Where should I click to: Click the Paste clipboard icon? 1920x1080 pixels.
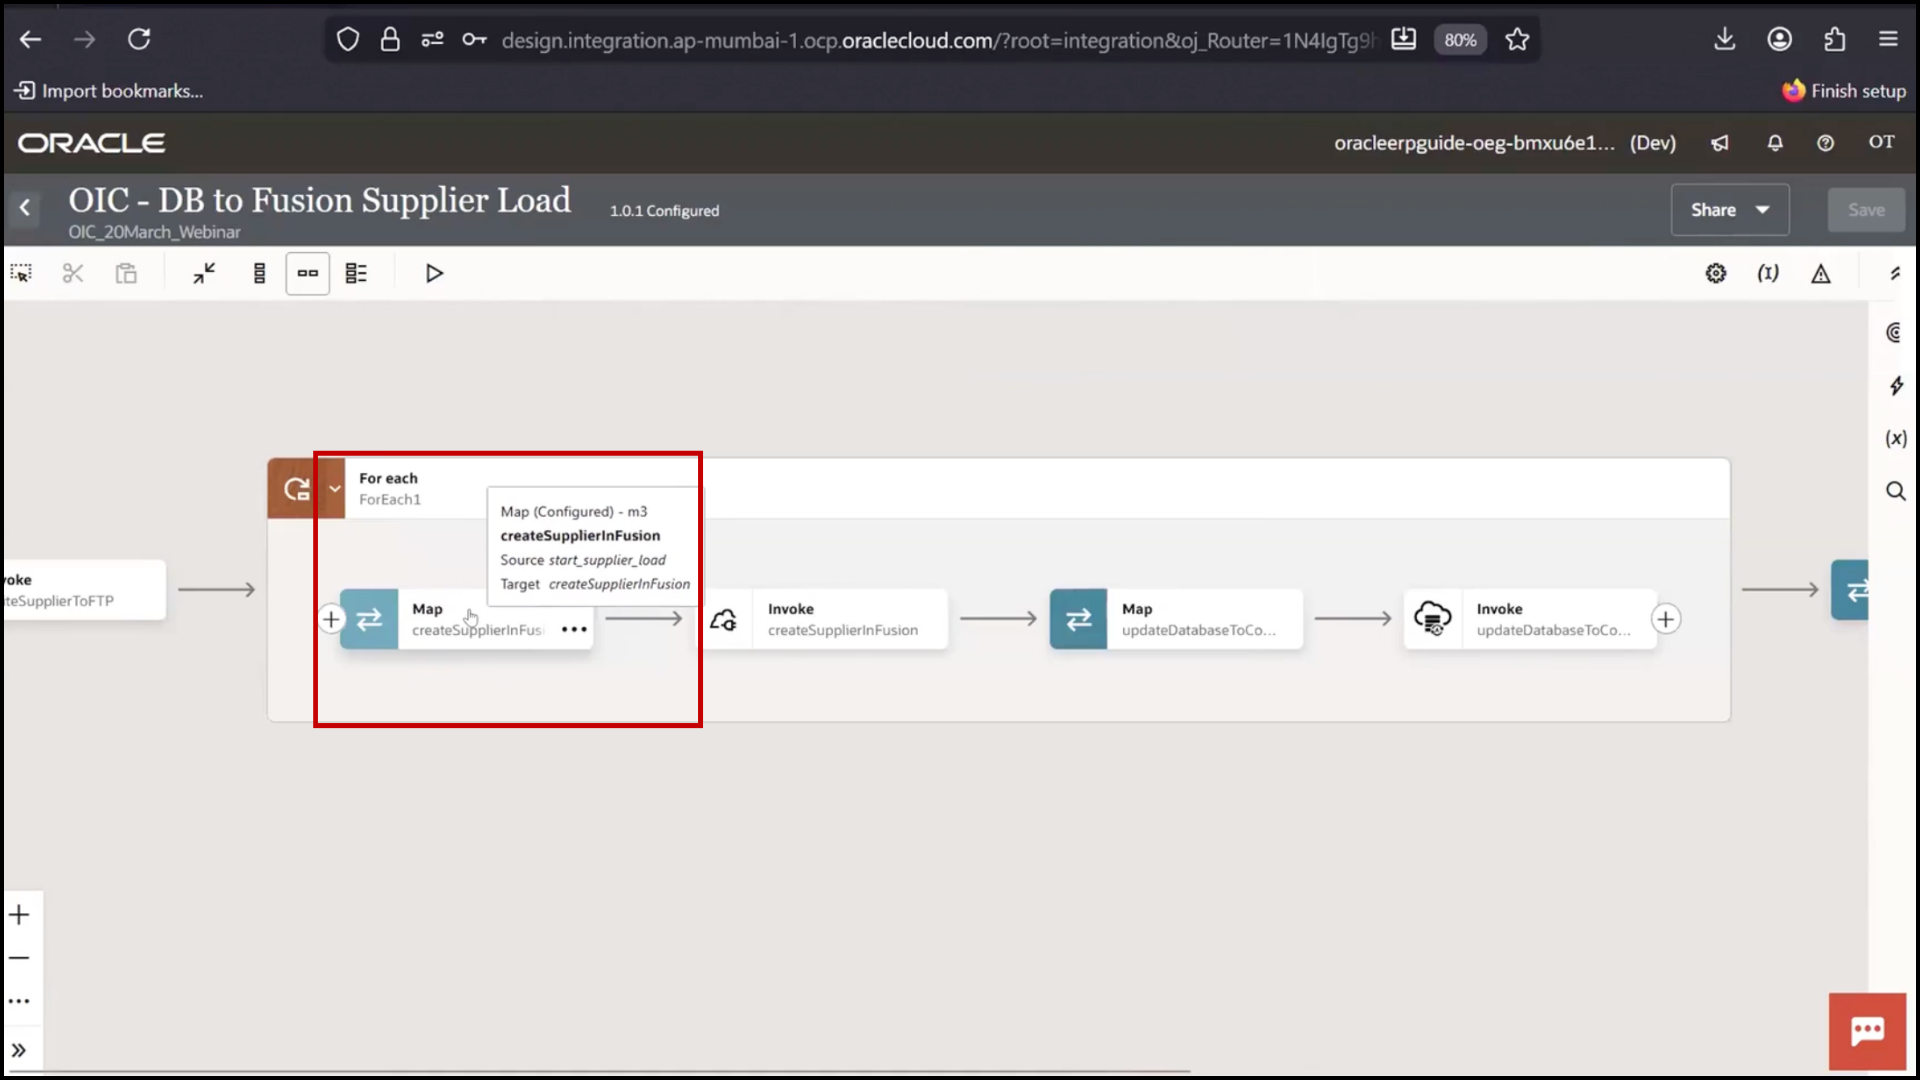(126, 273)
